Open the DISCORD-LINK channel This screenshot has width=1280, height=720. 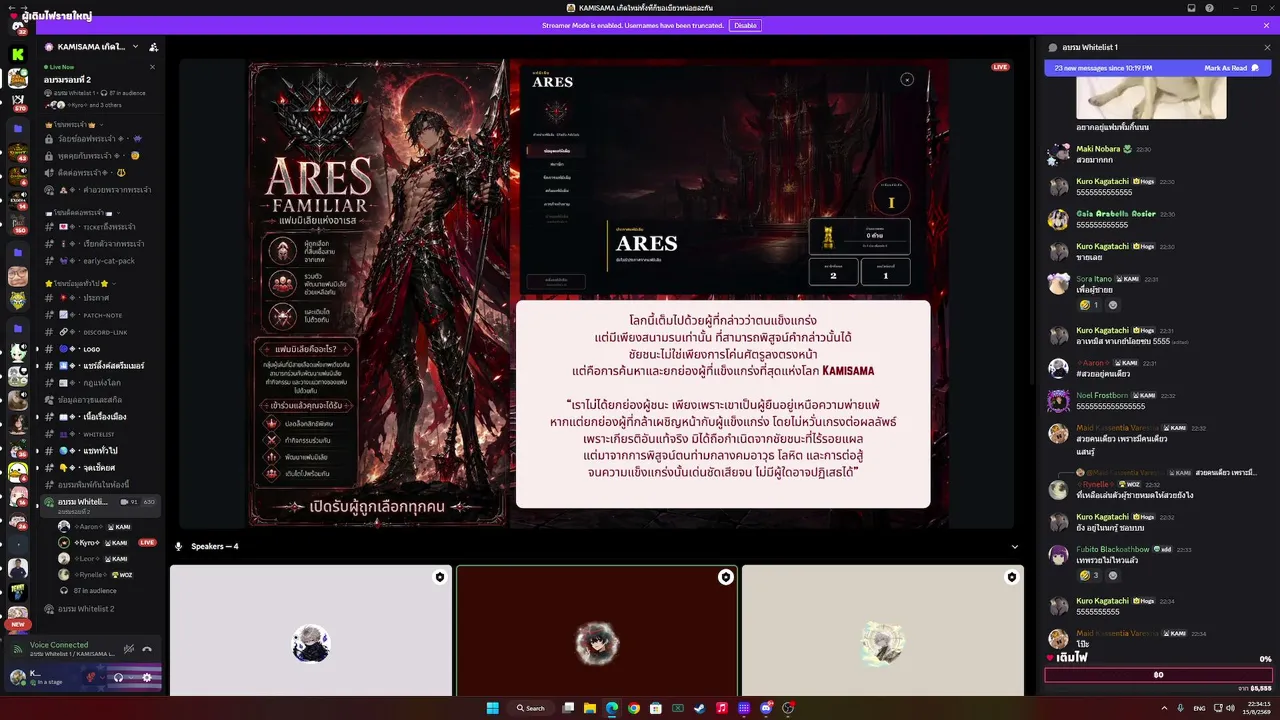click(x=98, y=332)
